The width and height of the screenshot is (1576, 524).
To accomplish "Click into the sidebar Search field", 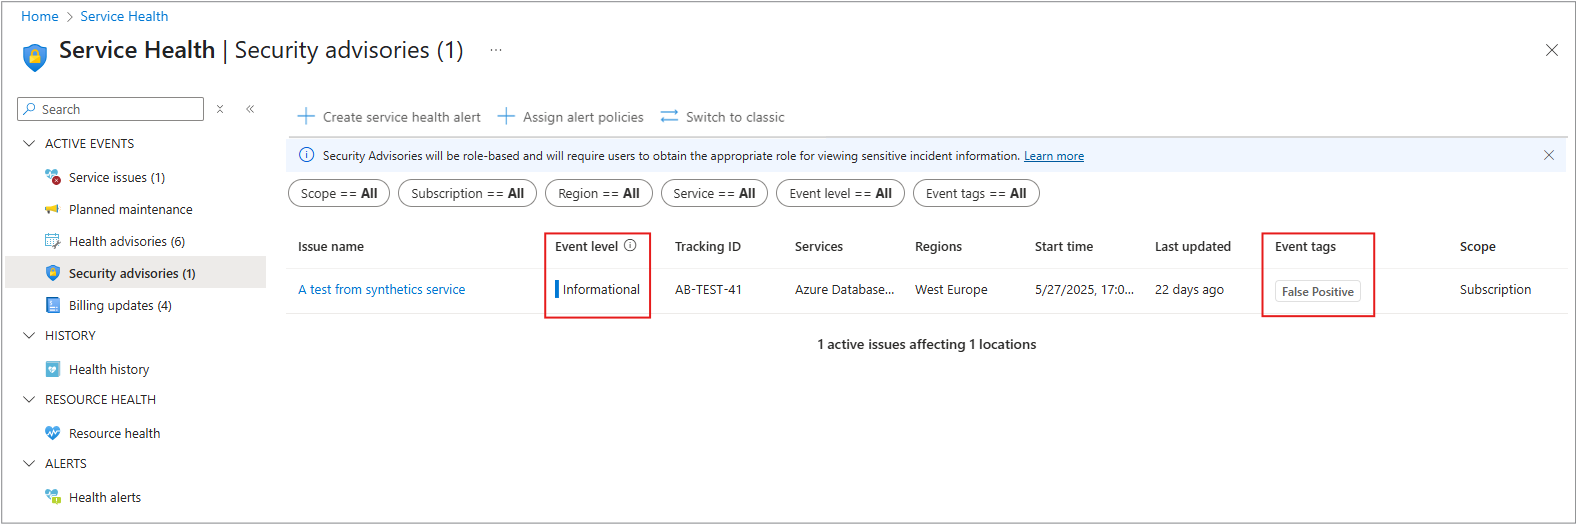I will (111, 109).
